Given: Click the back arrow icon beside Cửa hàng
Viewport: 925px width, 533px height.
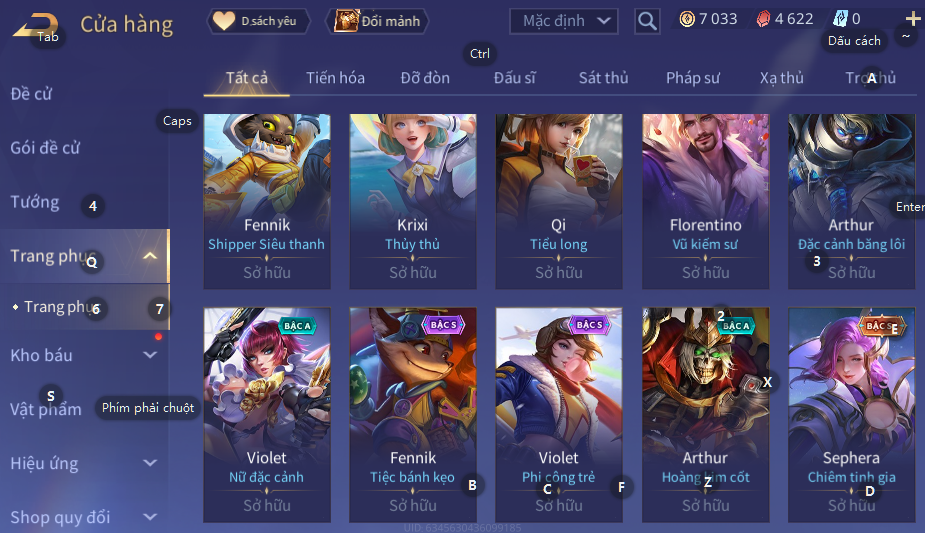Looking at the screenshot, I should pyautogui.click(x=35, y=25).
